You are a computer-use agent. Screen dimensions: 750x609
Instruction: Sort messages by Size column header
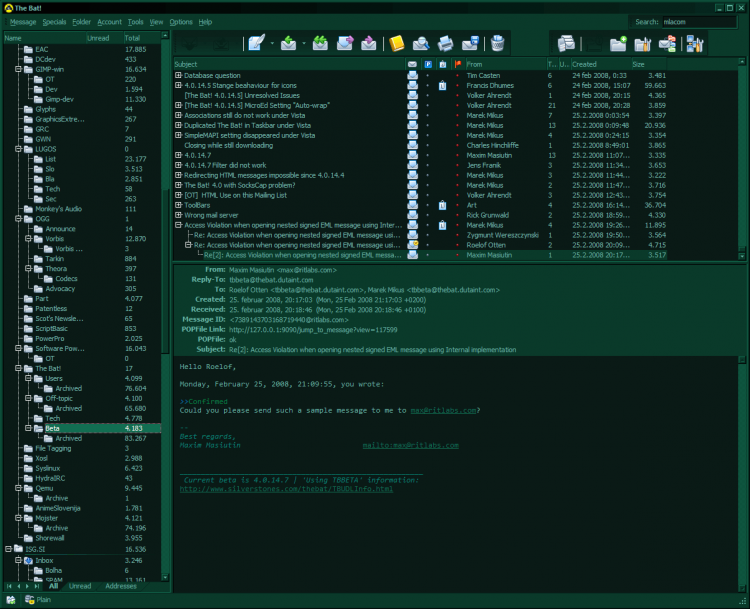click(x=649, y=64)
